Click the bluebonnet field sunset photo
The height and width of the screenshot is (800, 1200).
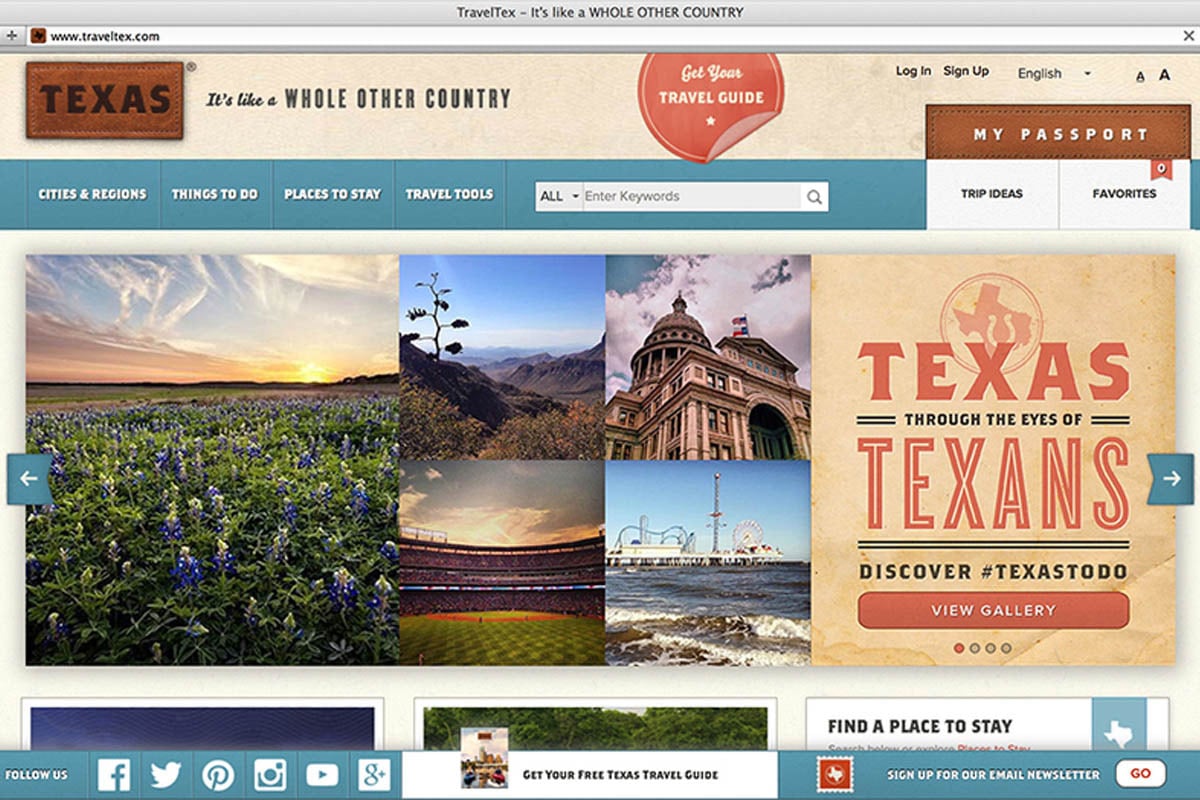tap(212, 460)
